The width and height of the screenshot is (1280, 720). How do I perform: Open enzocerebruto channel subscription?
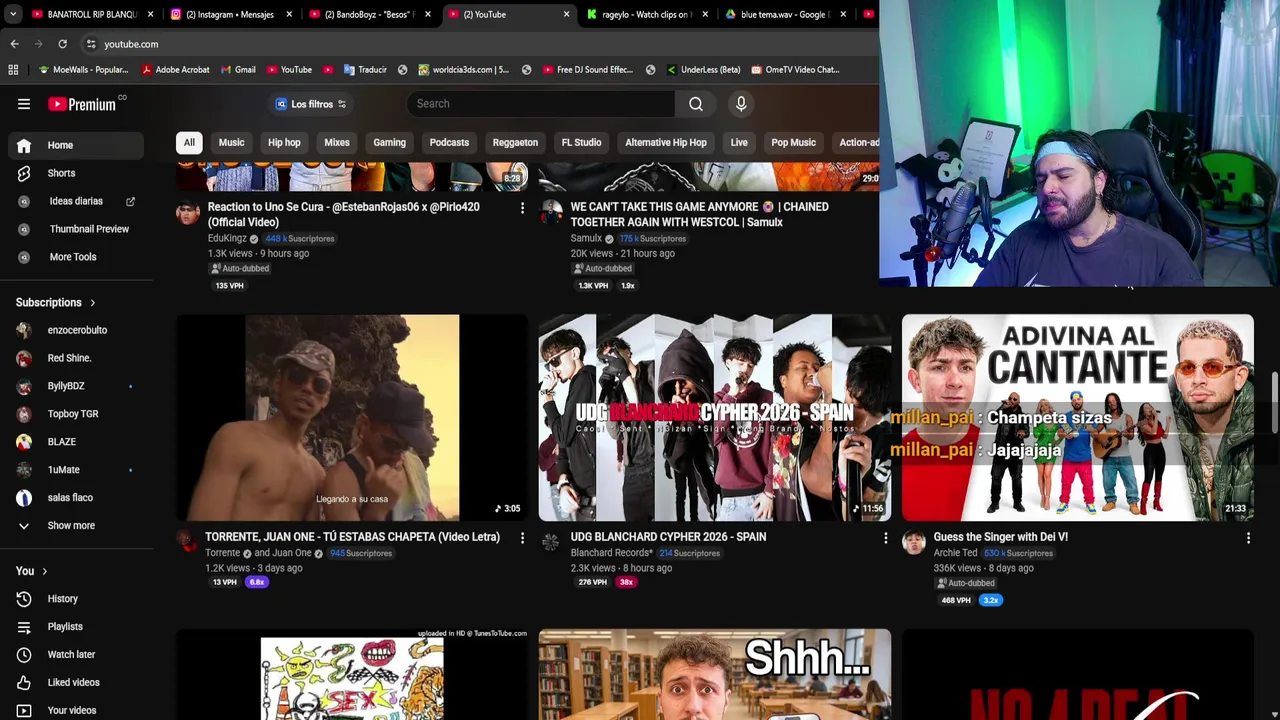point(76,330)
